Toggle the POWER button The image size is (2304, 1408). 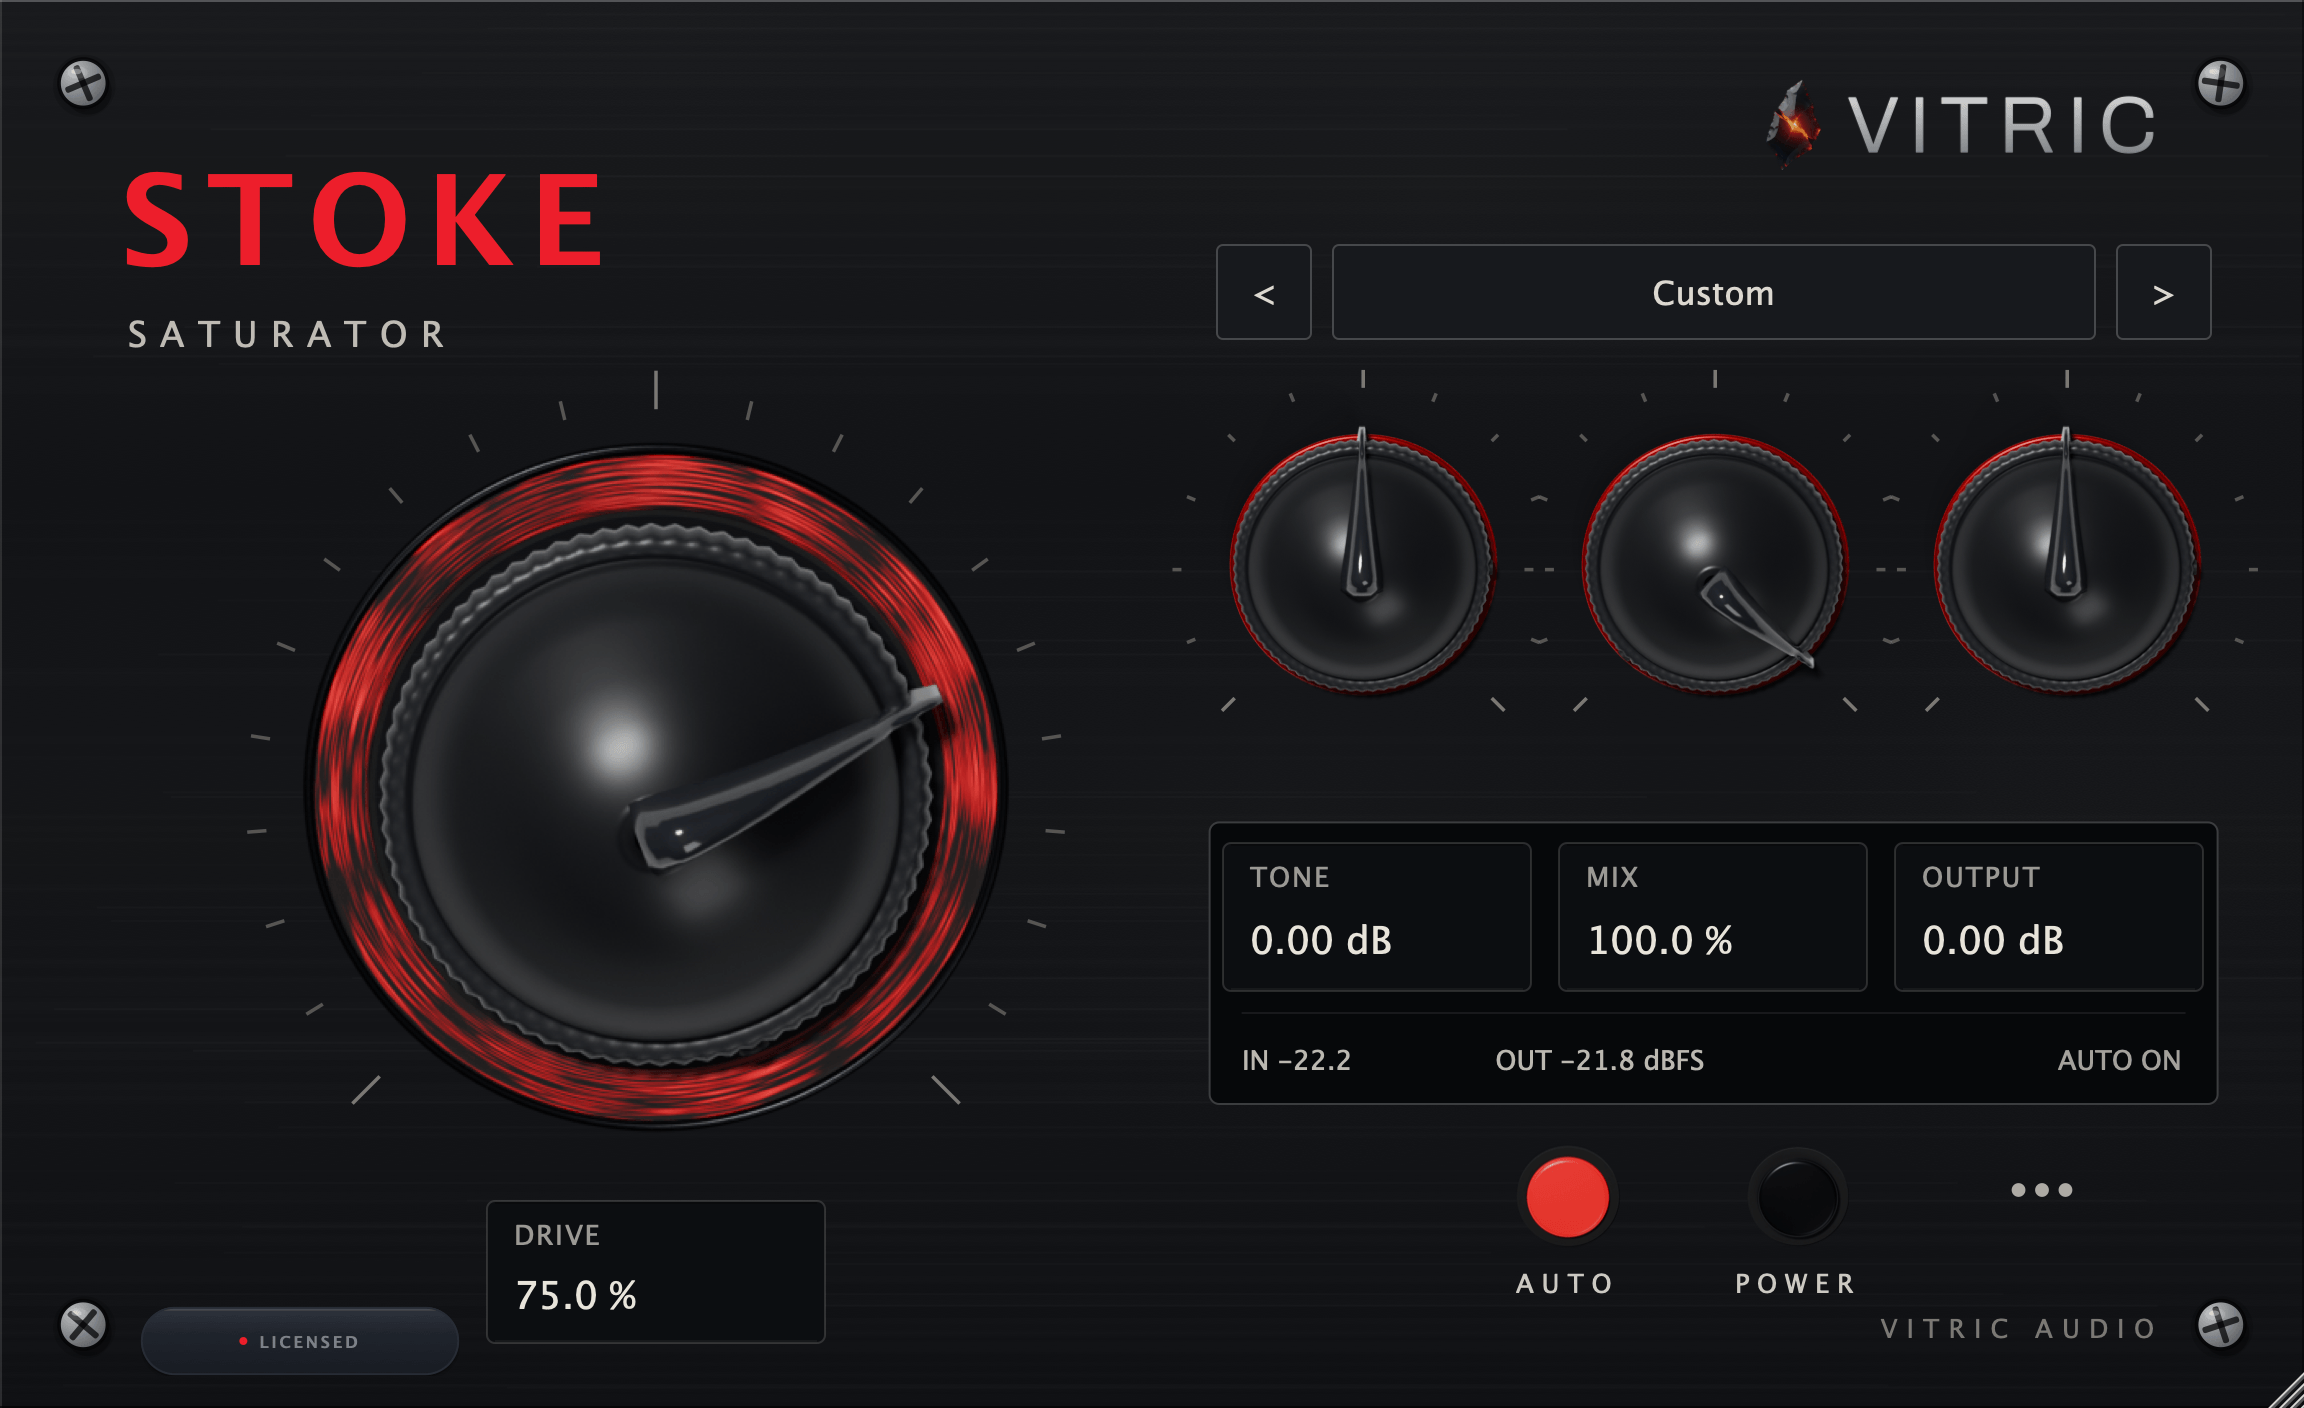tap(1797, 1197)
